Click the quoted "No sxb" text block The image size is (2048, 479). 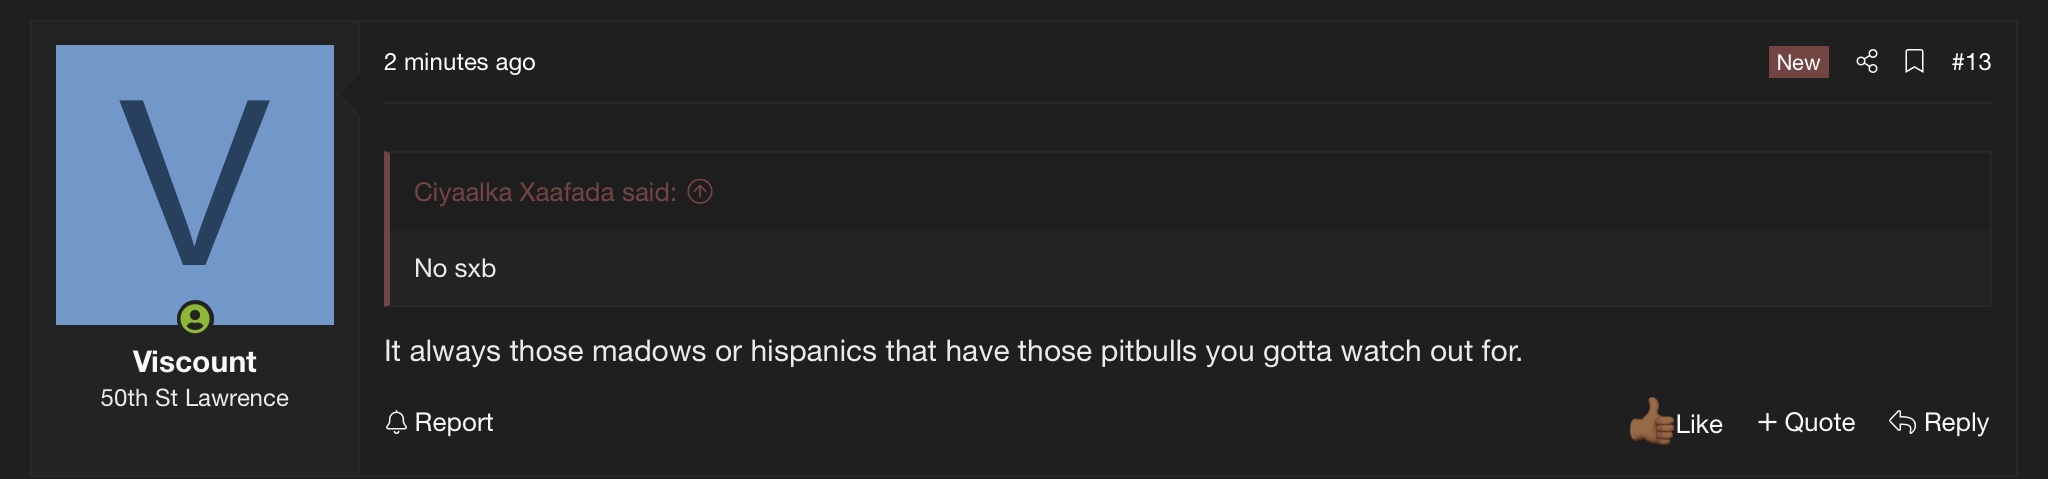point(455,268)
